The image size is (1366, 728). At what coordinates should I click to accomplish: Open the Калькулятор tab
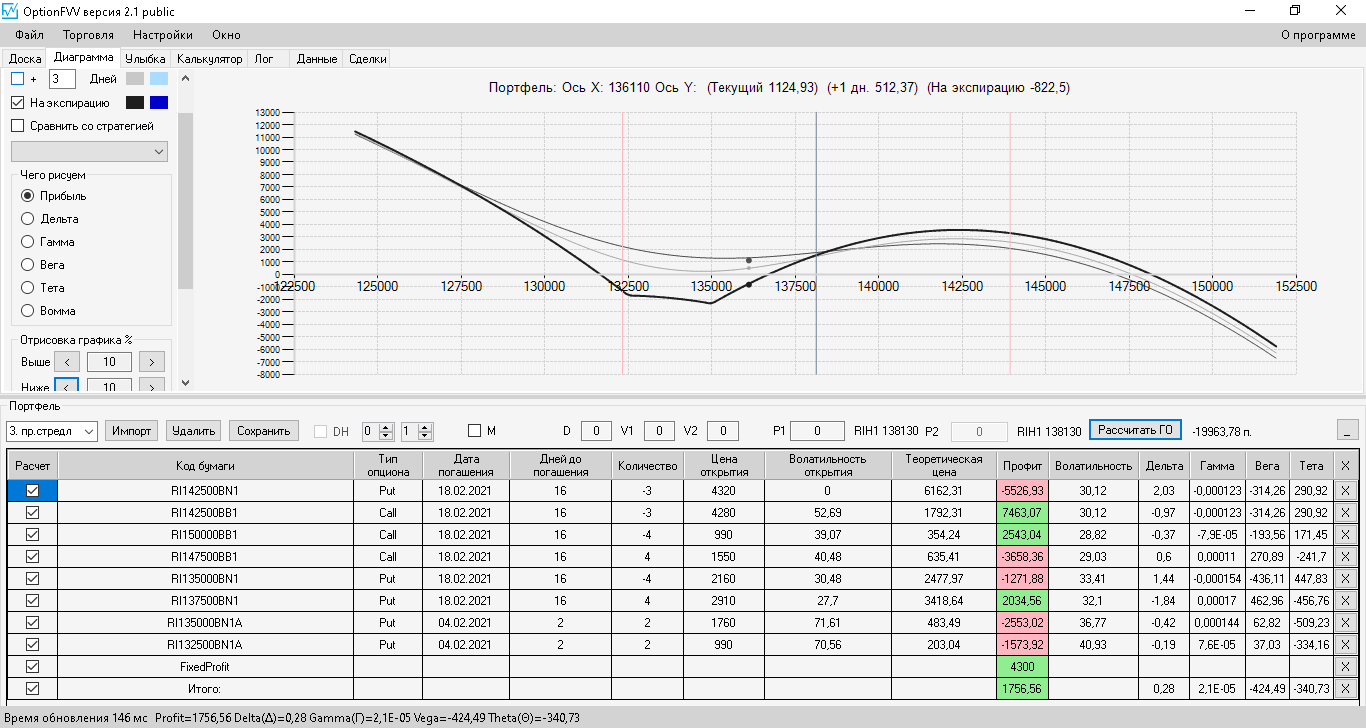[x=210, y=59]
